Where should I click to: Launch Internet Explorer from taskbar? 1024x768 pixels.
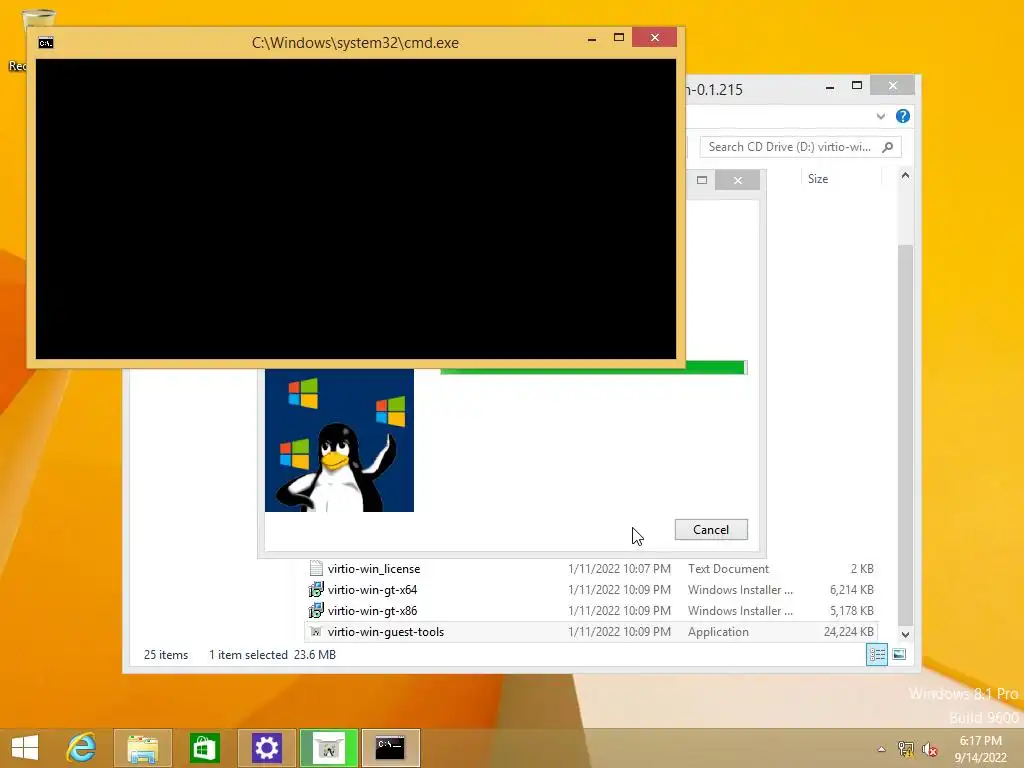[82, 748]
